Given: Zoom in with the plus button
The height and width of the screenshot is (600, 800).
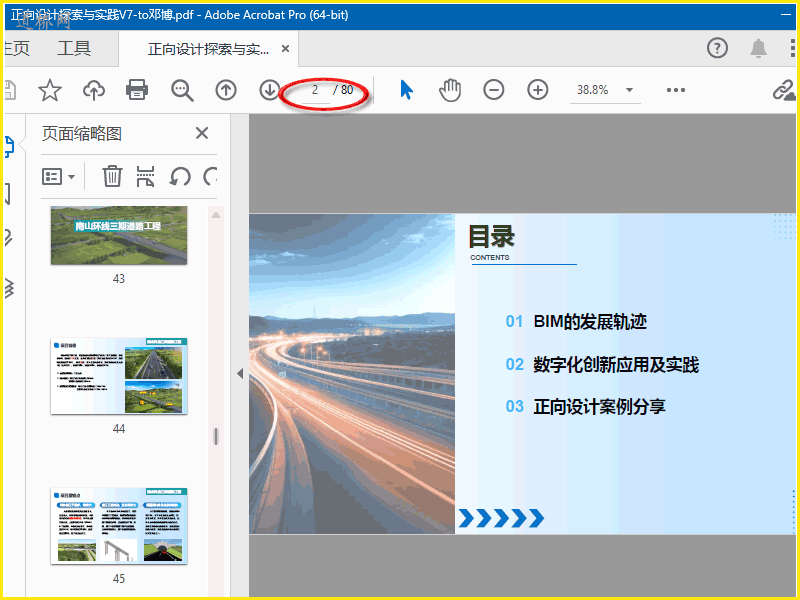Looking at the screenshot, I should 538,90.
